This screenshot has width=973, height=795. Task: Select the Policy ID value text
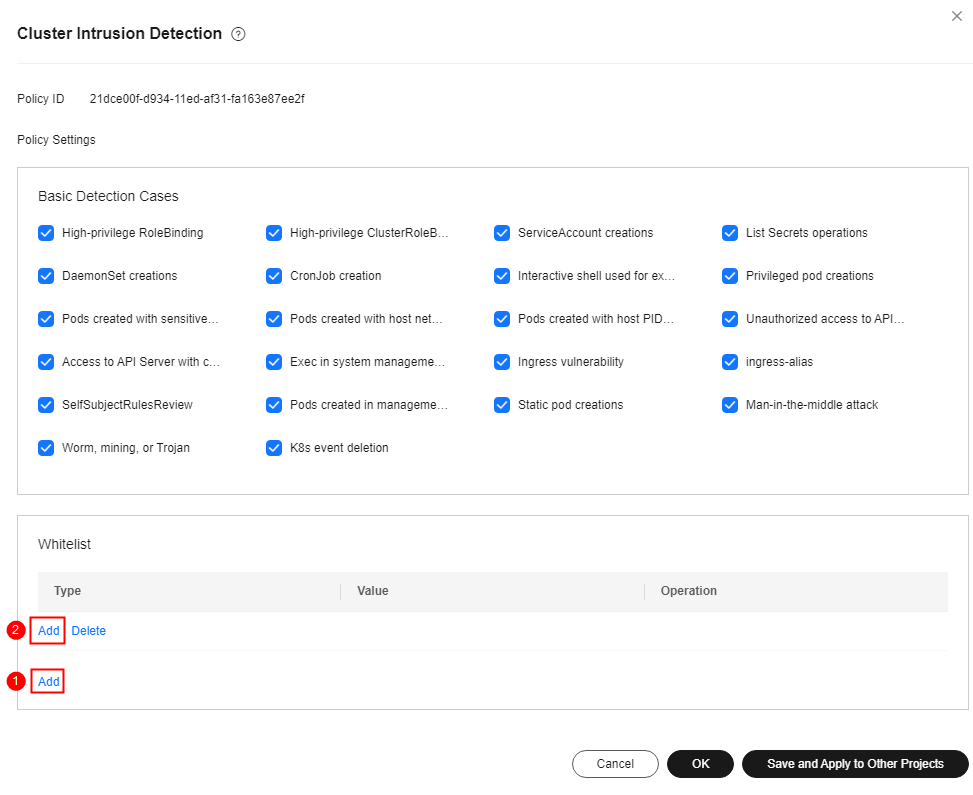[x=197, y=99]
